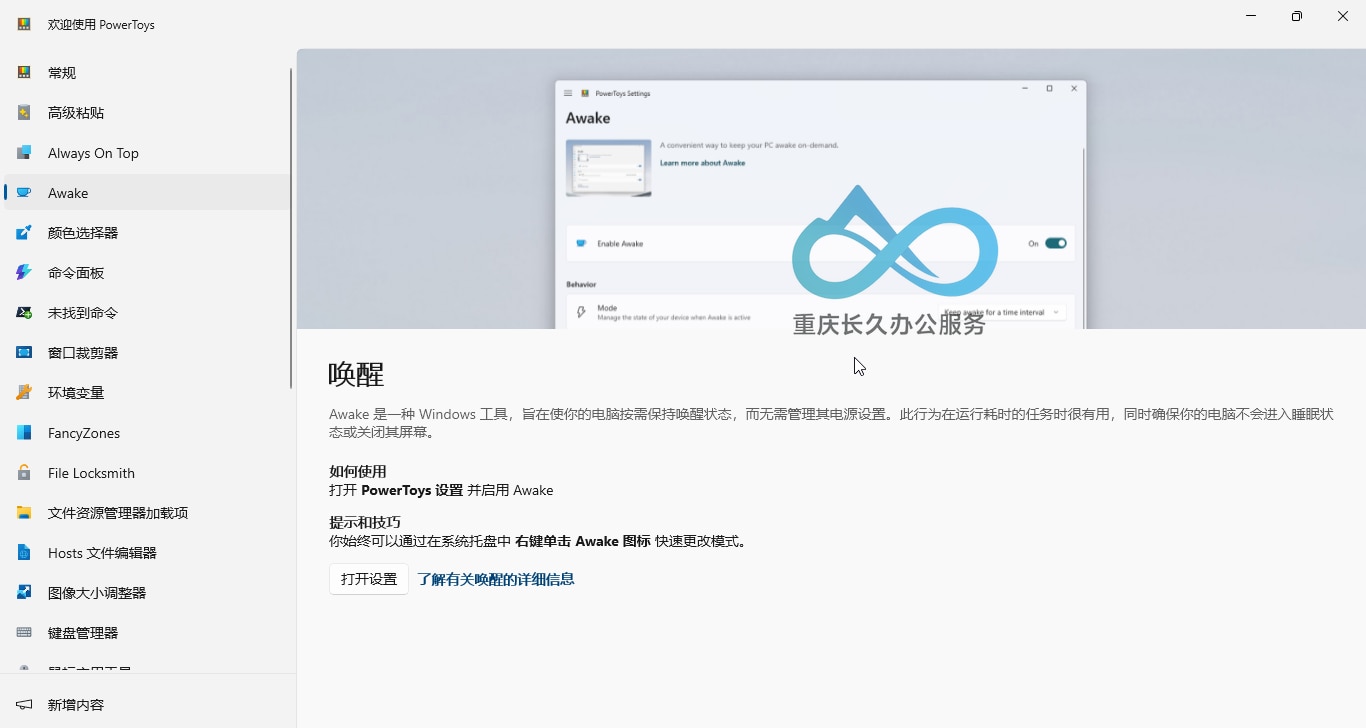Open 新增内容 at sidebar bottom
This screenshot has height=728, width=1366.
(147, 705)
